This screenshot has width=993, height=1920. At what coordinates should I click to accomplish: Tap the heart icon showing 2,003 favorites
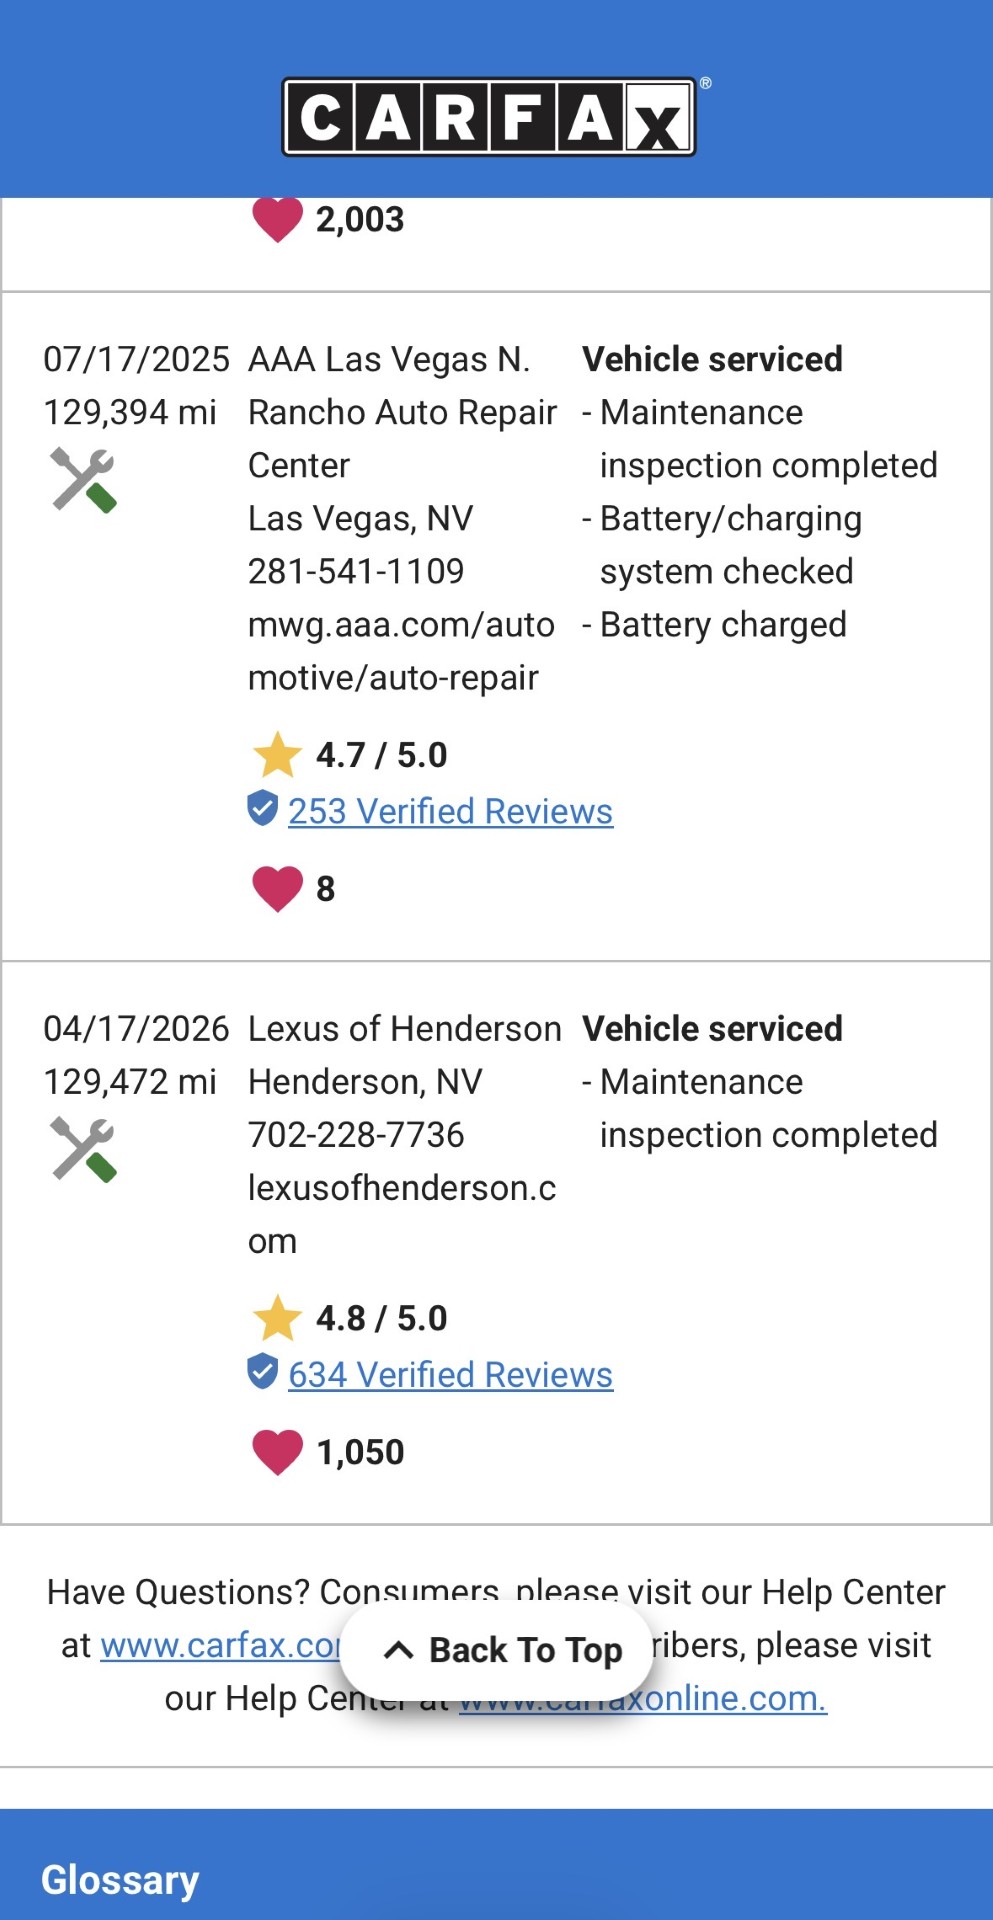[277, 220]
